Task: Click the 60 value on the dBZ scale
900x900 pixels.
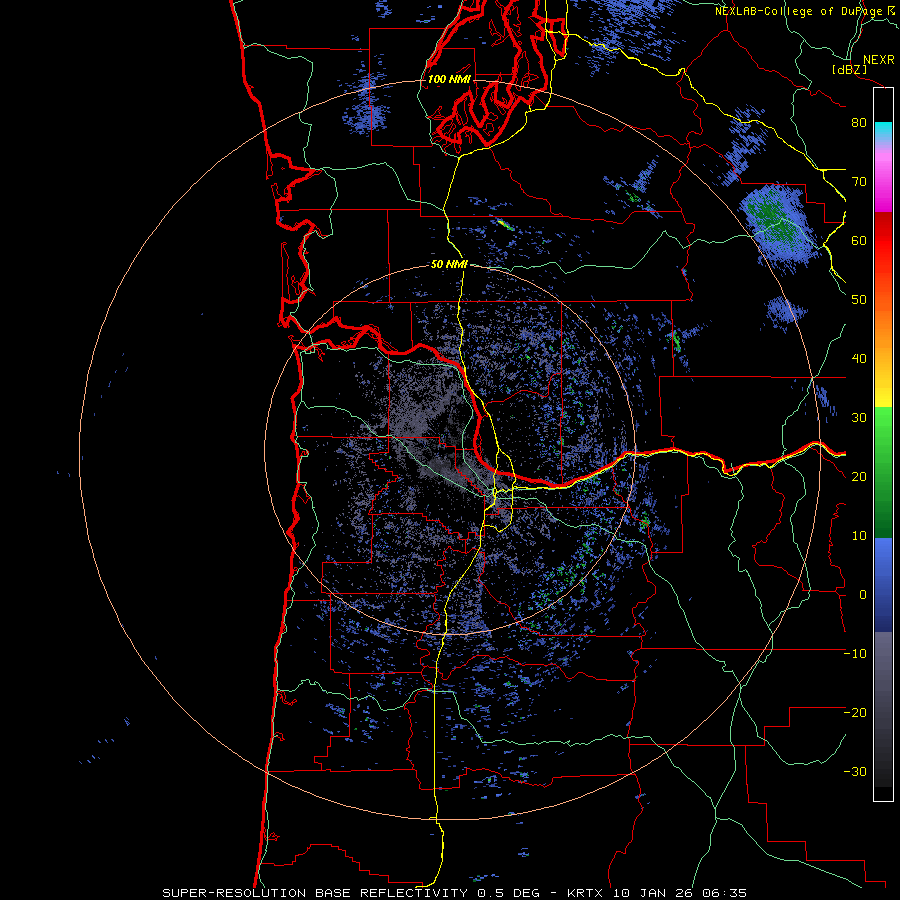Action: coord(859,240)
